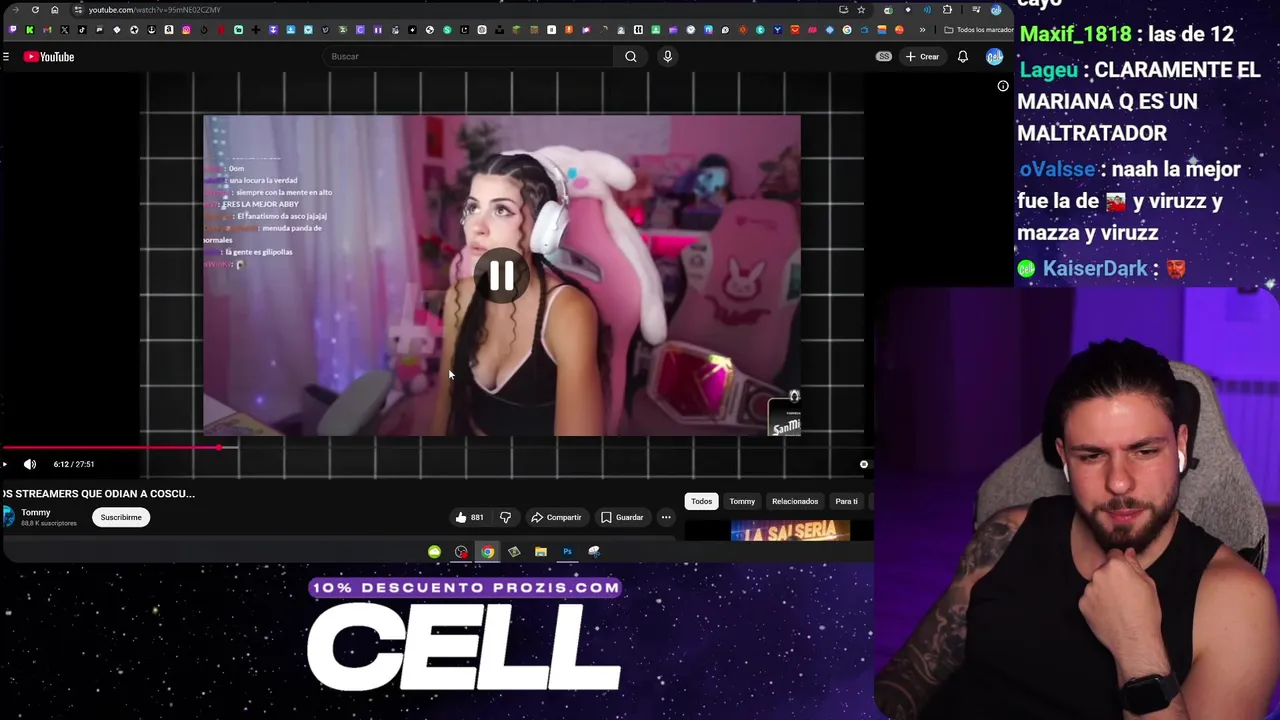Click the red scrubber handle on timeline

pyautogui.click(x=219, y=447)
